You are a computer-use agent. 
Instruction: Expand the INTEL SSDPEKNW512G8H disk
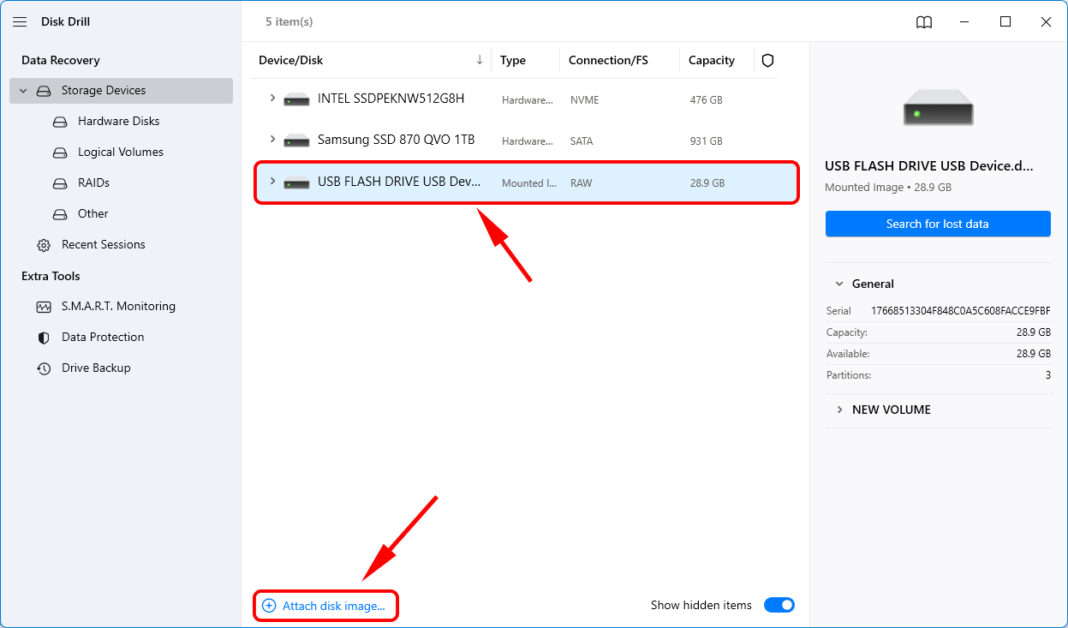[272, 99]
